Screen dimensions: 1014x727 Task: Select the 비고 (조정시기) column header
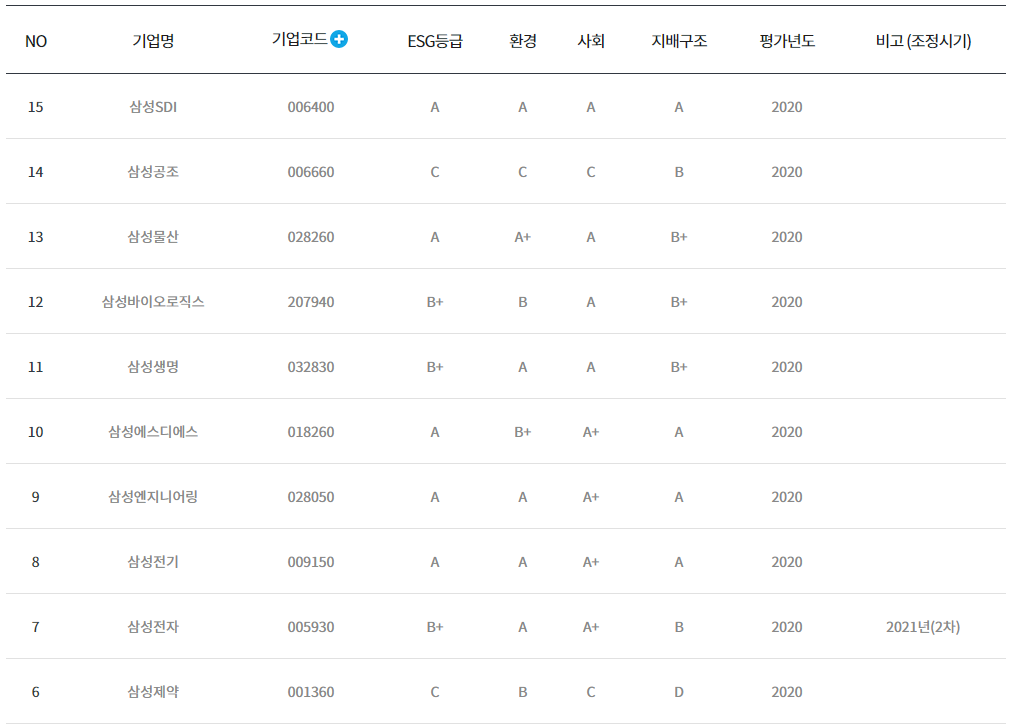923,41
